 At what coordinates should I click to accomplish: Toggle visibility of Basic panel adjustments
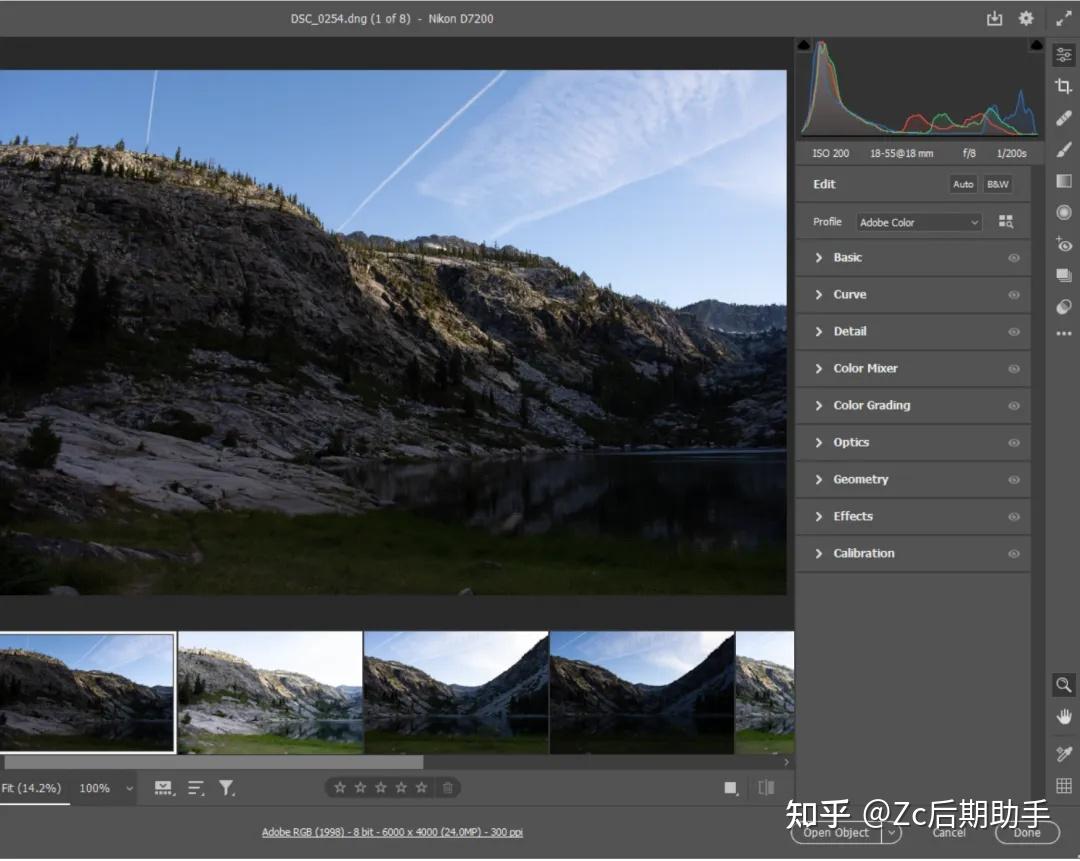1013,257
